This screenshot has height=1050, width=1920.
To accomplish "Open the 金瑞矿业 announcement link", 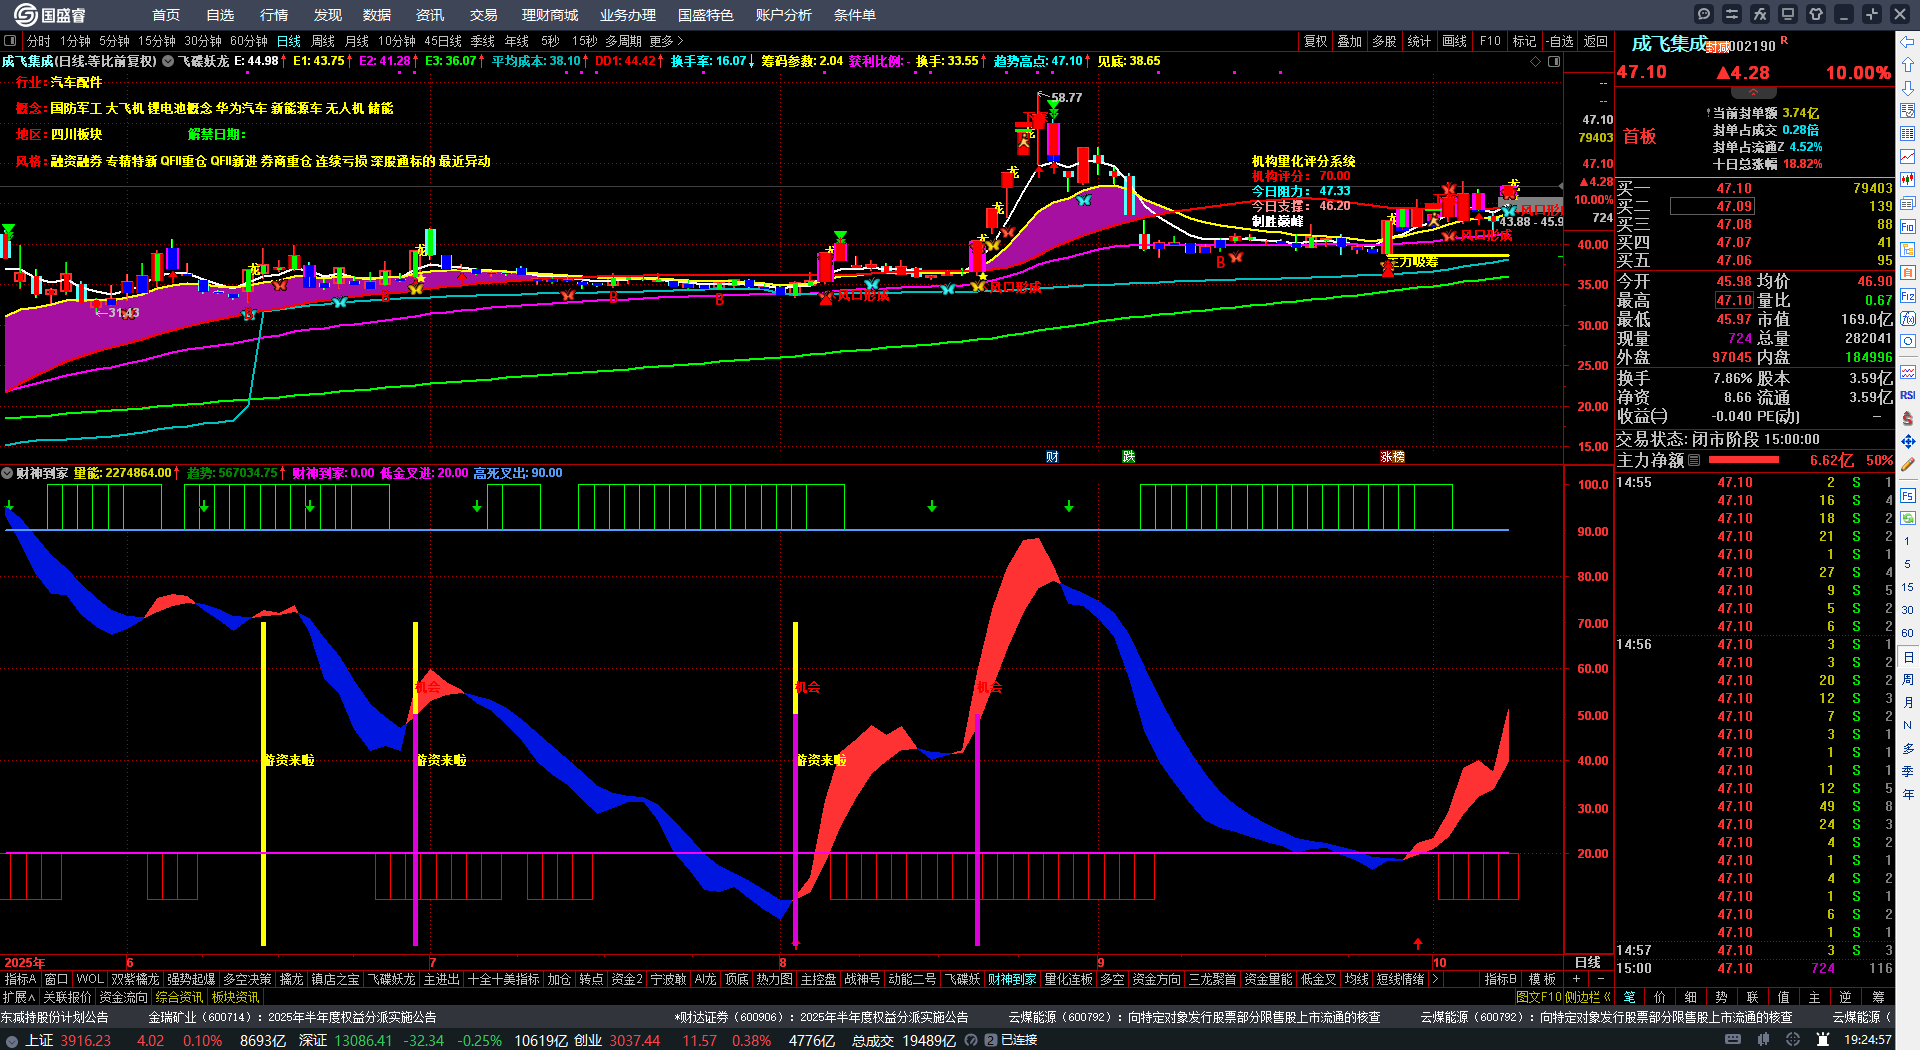I will pos(292,1017).
